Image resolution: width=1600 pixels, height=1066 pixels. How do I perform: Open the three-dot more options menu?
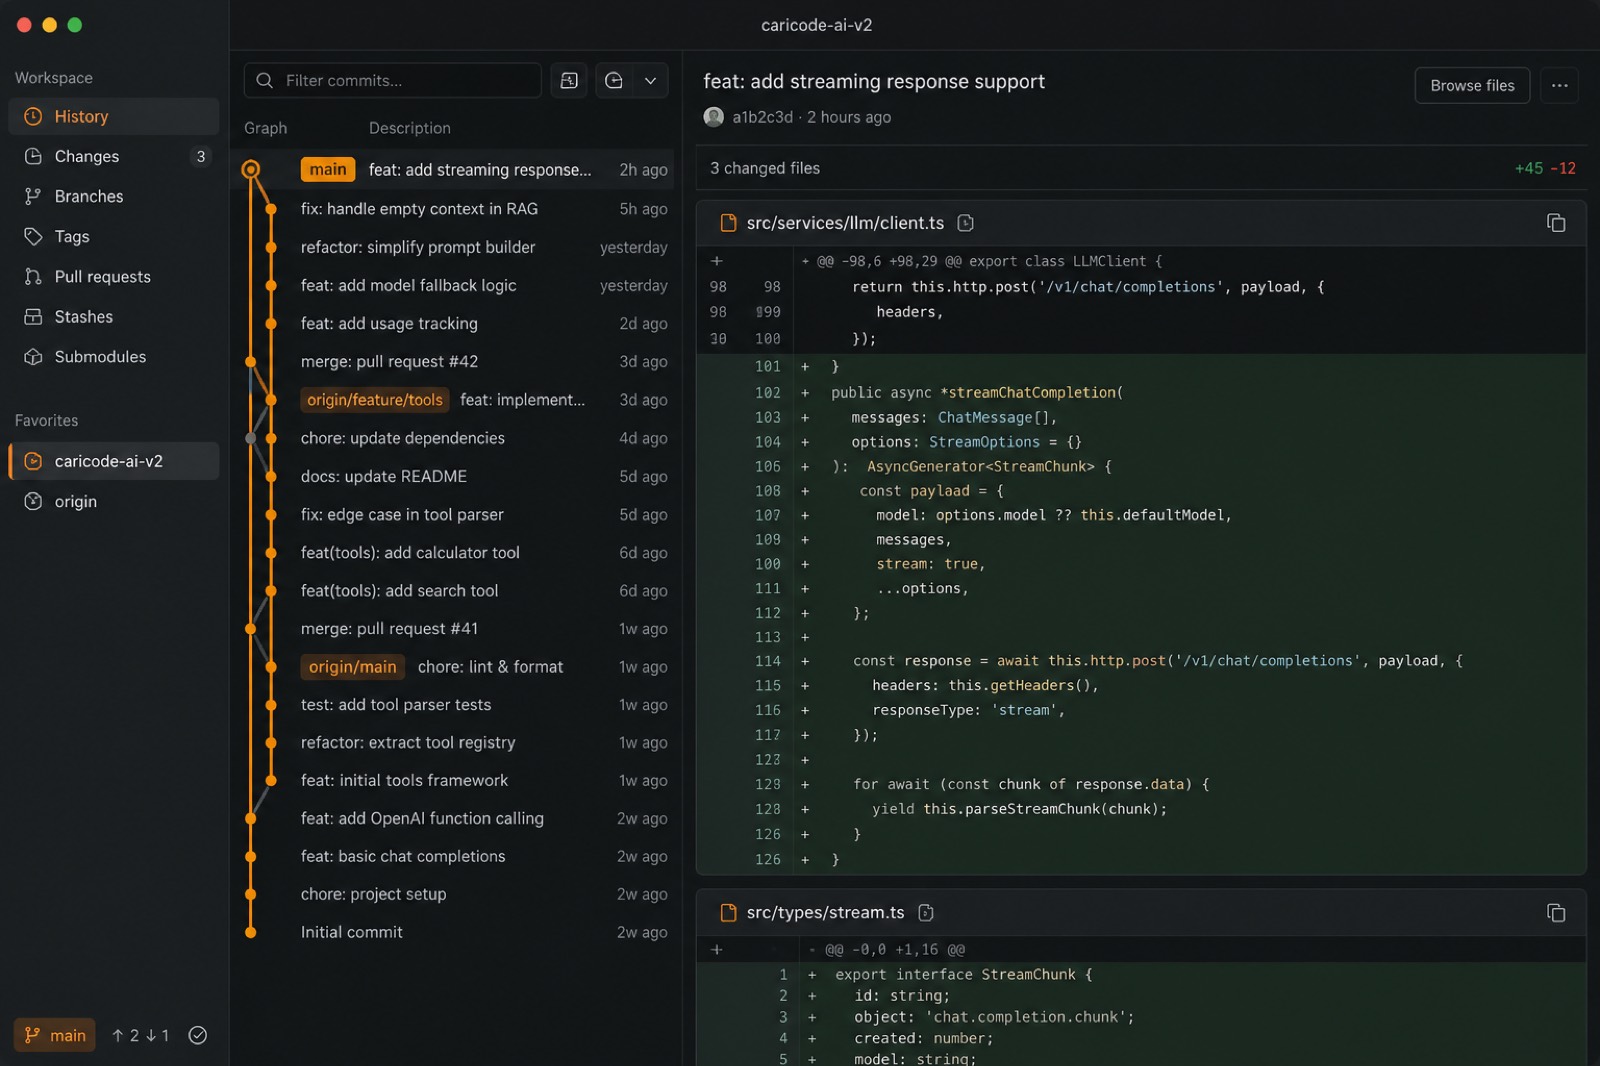tap(1559, 85)
